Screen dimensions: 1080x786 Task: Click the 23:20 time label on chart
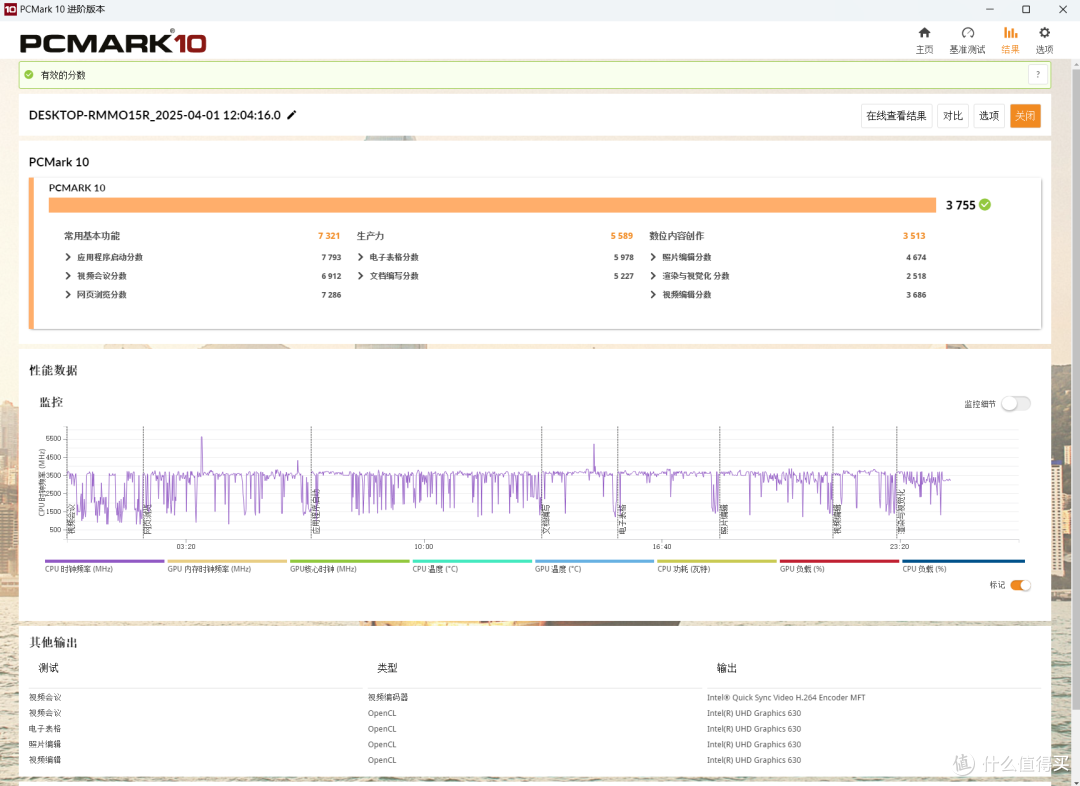point(899,546)
